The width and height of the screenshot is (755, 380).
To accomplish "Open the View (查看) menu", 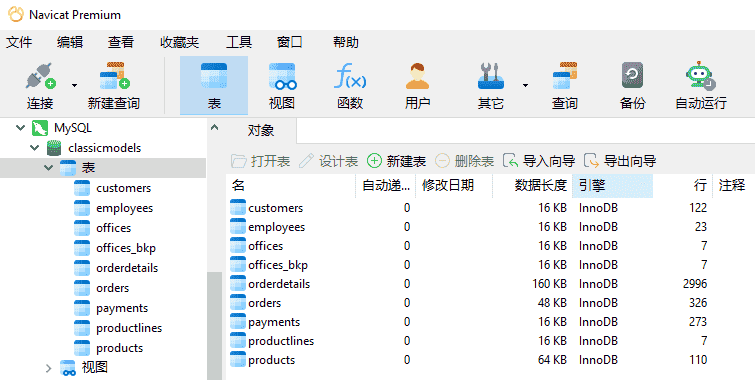I will pos(120,42).
